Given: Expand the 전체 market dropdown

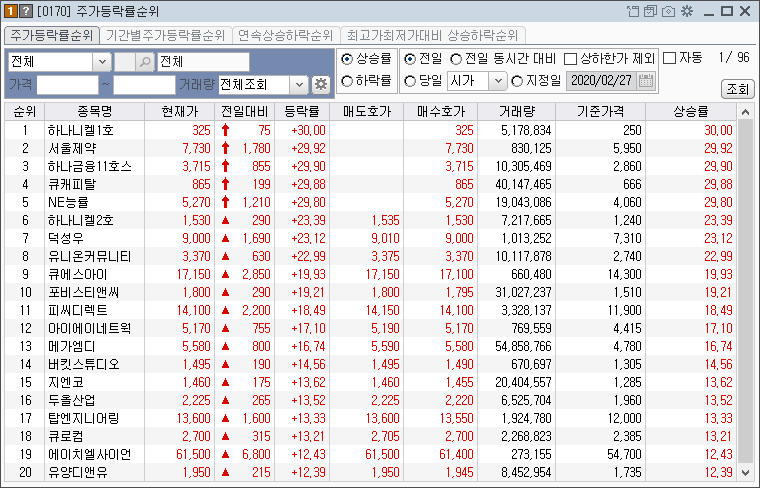Looking at the screenshot, I should (102, 62).
